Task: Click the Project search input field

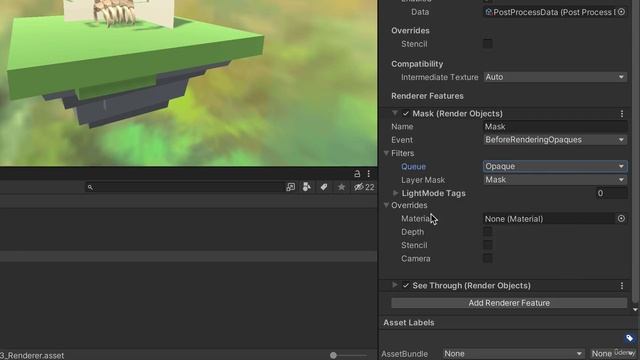Action: tap(184, 187)
